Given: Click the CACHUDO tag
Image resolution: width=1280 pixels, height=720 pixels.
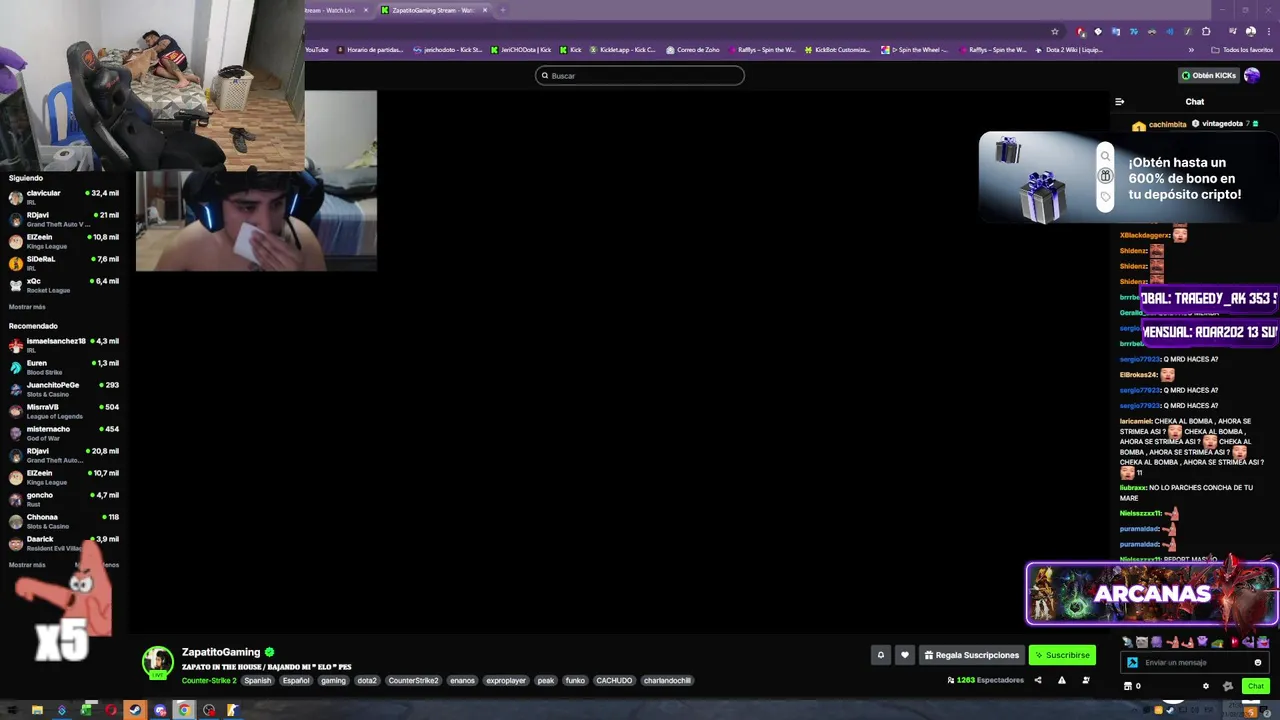Looking at the screenshot, I should [614, 680].
